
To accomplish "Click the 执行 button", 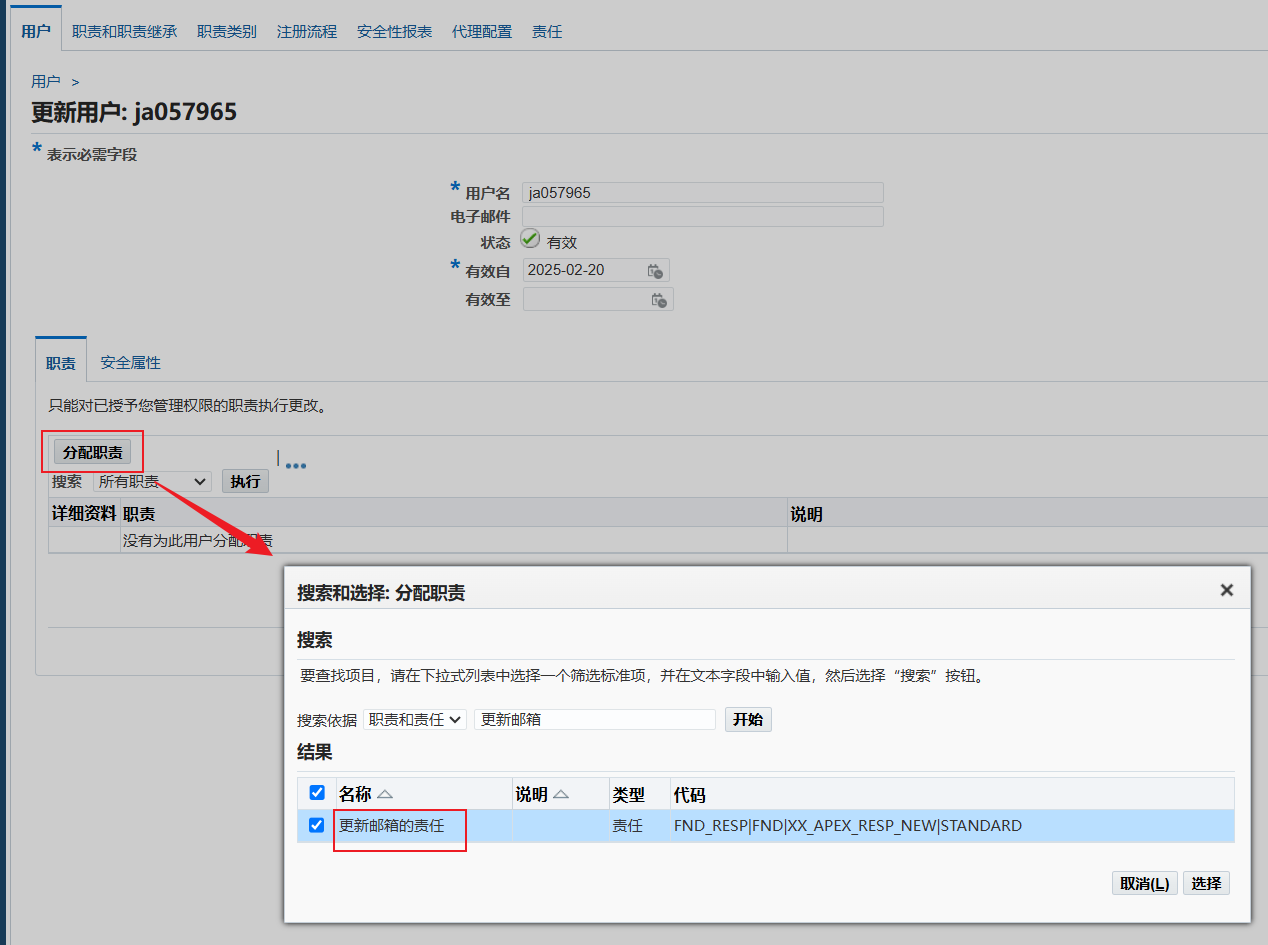I will click(x=245, y=482).
